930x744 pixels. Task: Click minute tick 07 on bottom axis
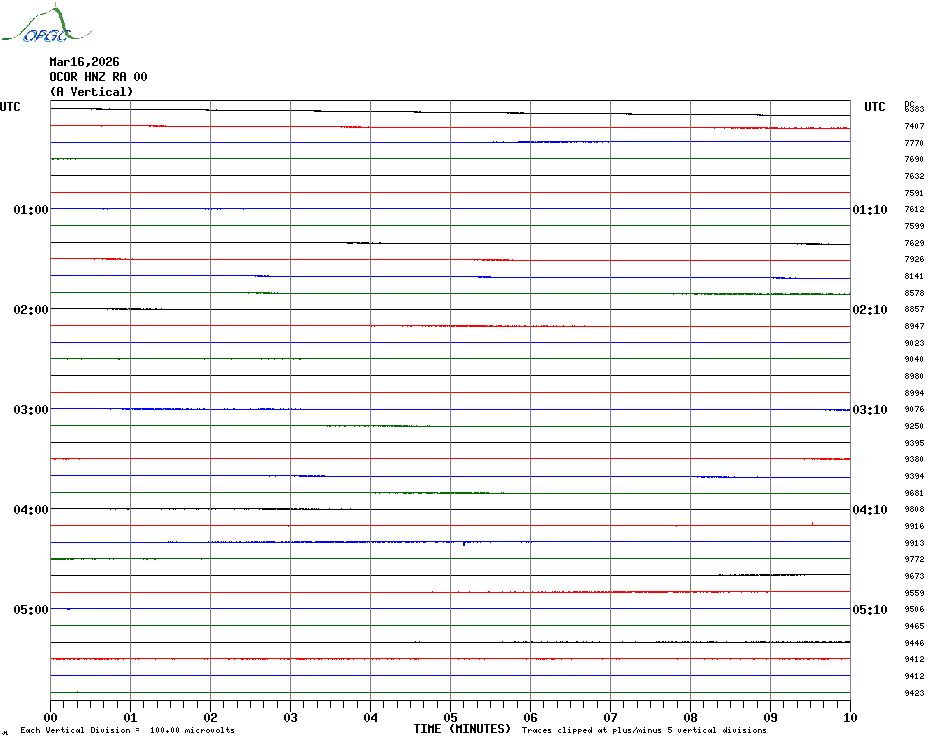pos(610,717)
